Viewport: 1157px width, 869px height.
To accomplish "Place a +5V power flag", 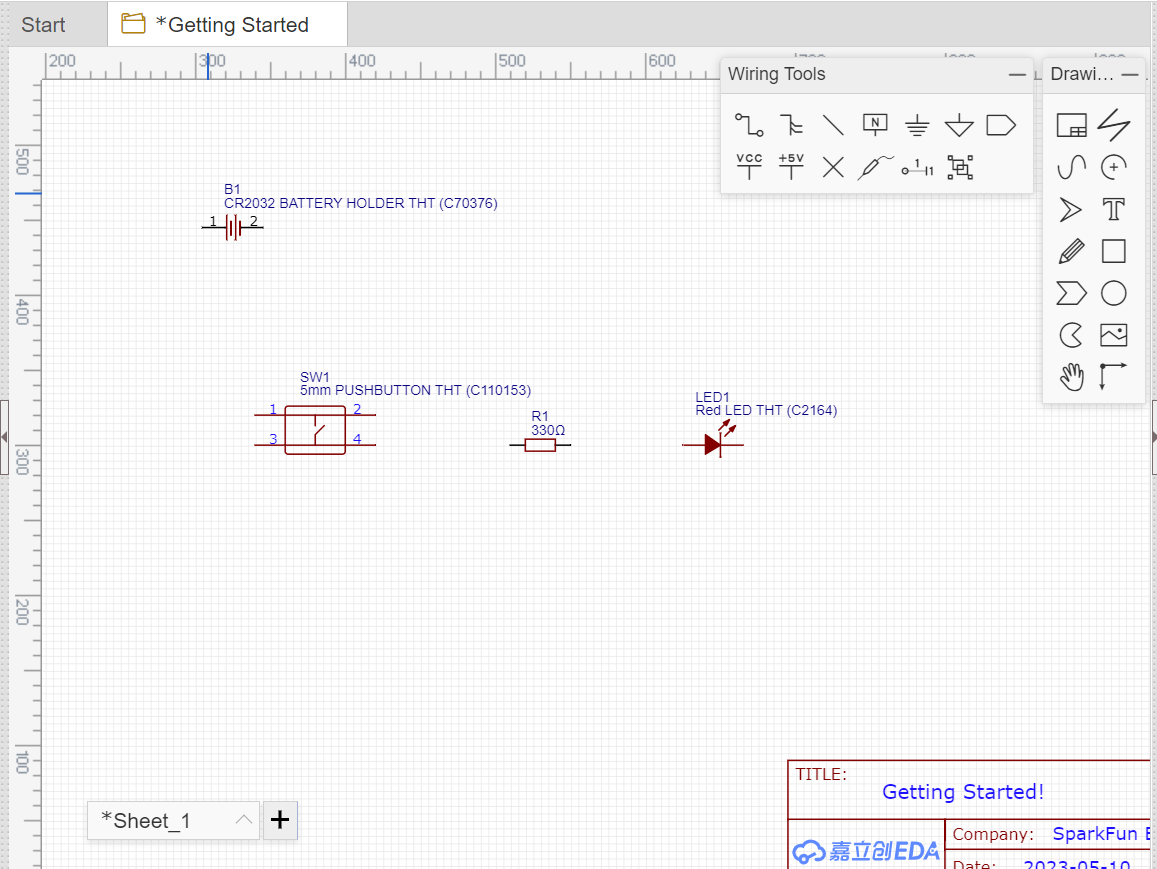I will (791, 167).
